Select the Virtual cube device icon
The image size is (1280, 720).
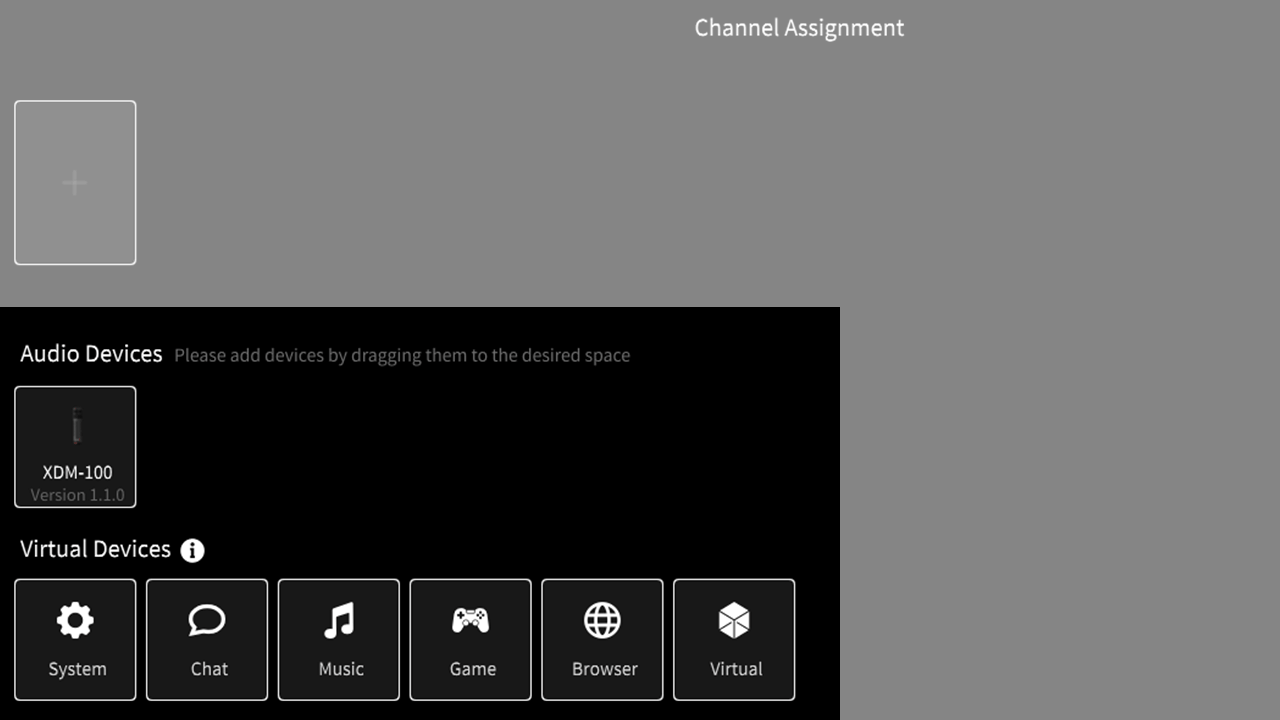(x=734, y=619)
